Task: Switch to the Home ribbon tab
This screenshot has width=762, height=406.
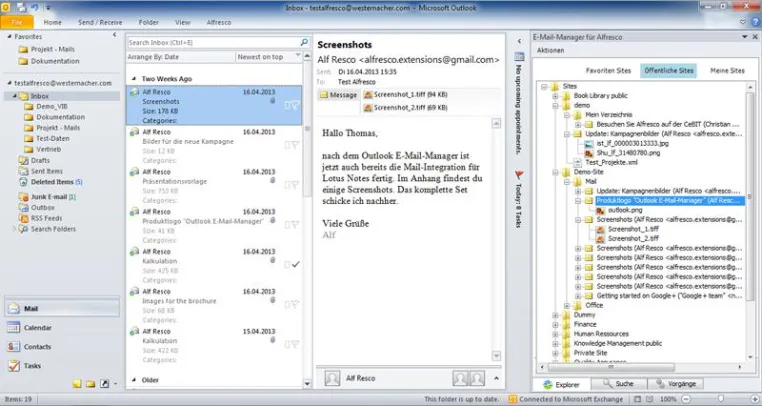Action: pyautogui.click(x=52, y=22)
